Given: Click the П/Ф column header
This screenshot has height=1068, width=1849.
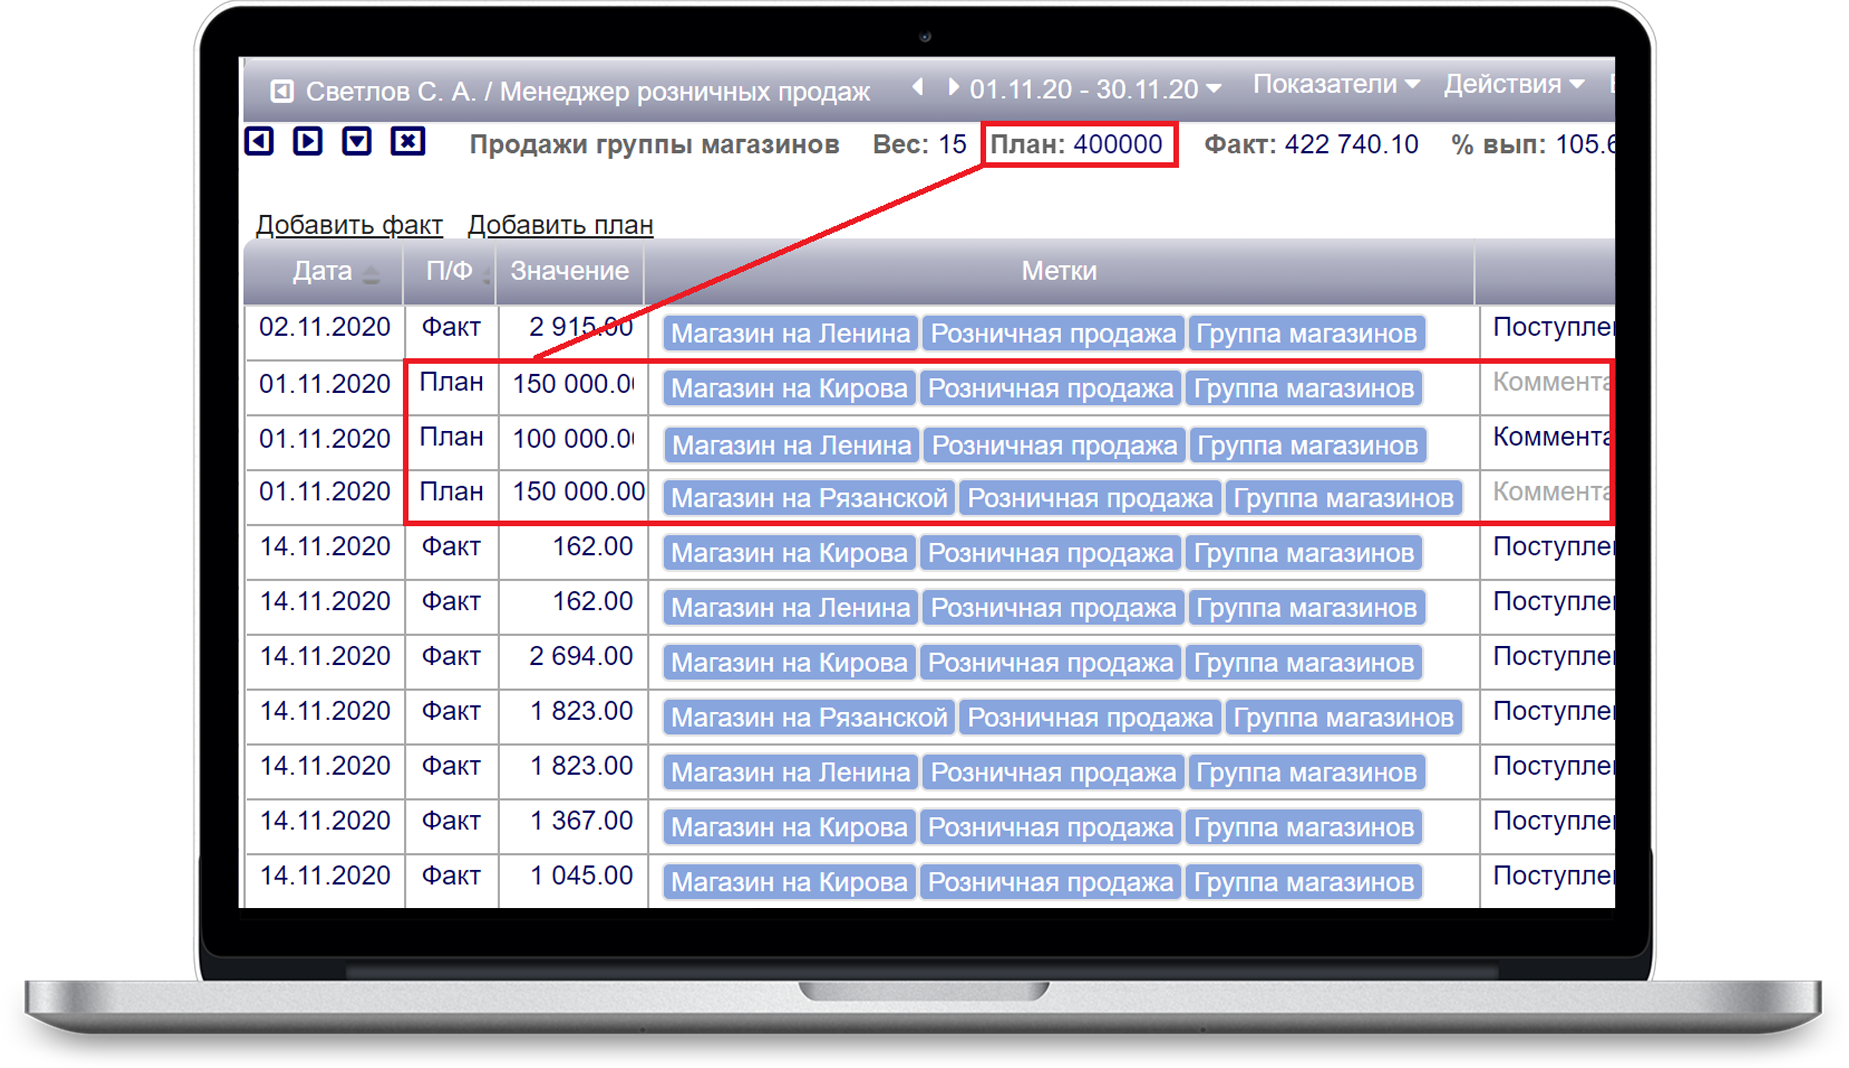Looking at the screenshot, I should point(449,271).
